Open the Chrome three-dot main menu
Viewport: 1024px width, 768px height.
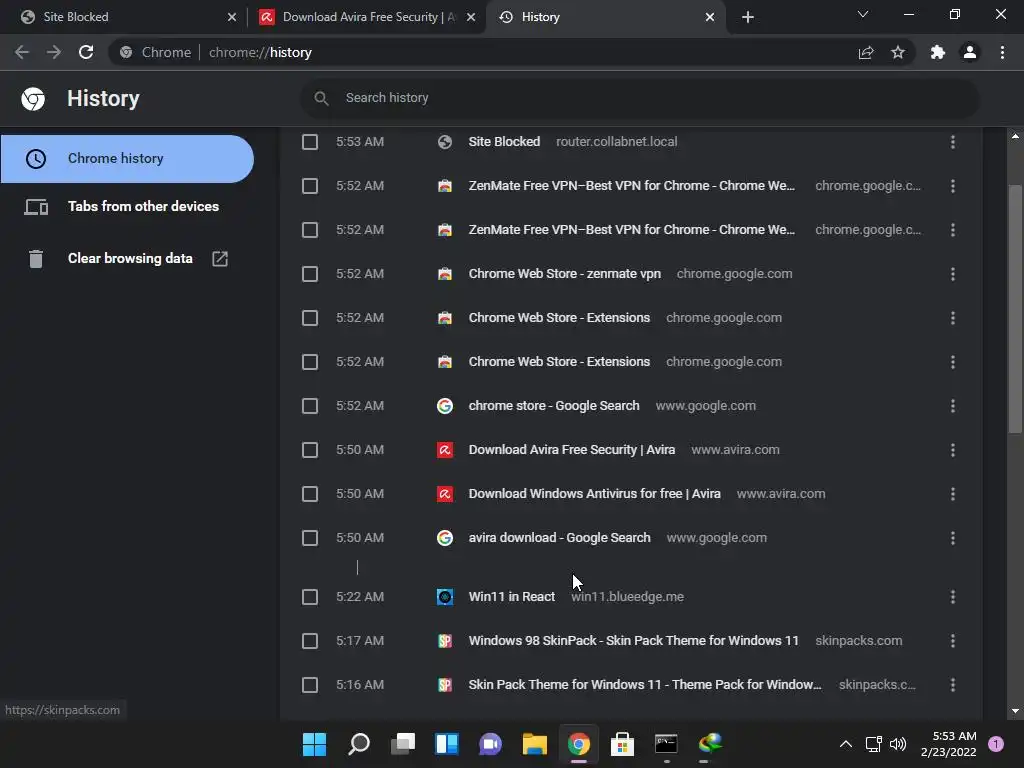pyautogui.click(x=1002, y=52)
